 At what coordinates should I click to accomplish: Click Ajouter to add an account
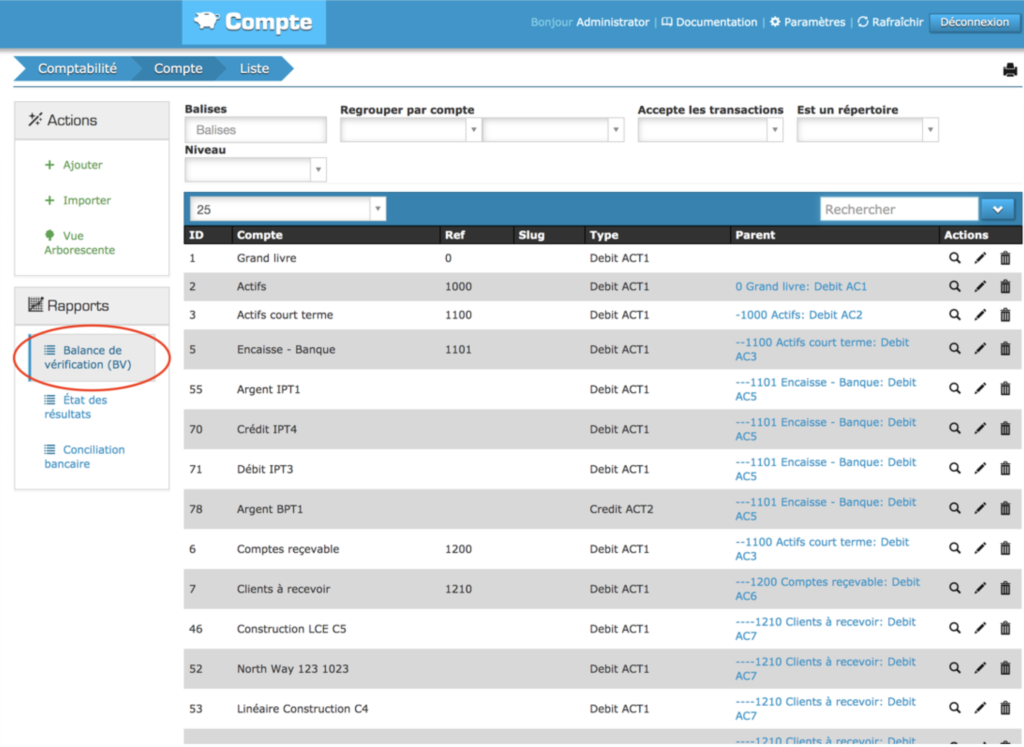point(82,165)
